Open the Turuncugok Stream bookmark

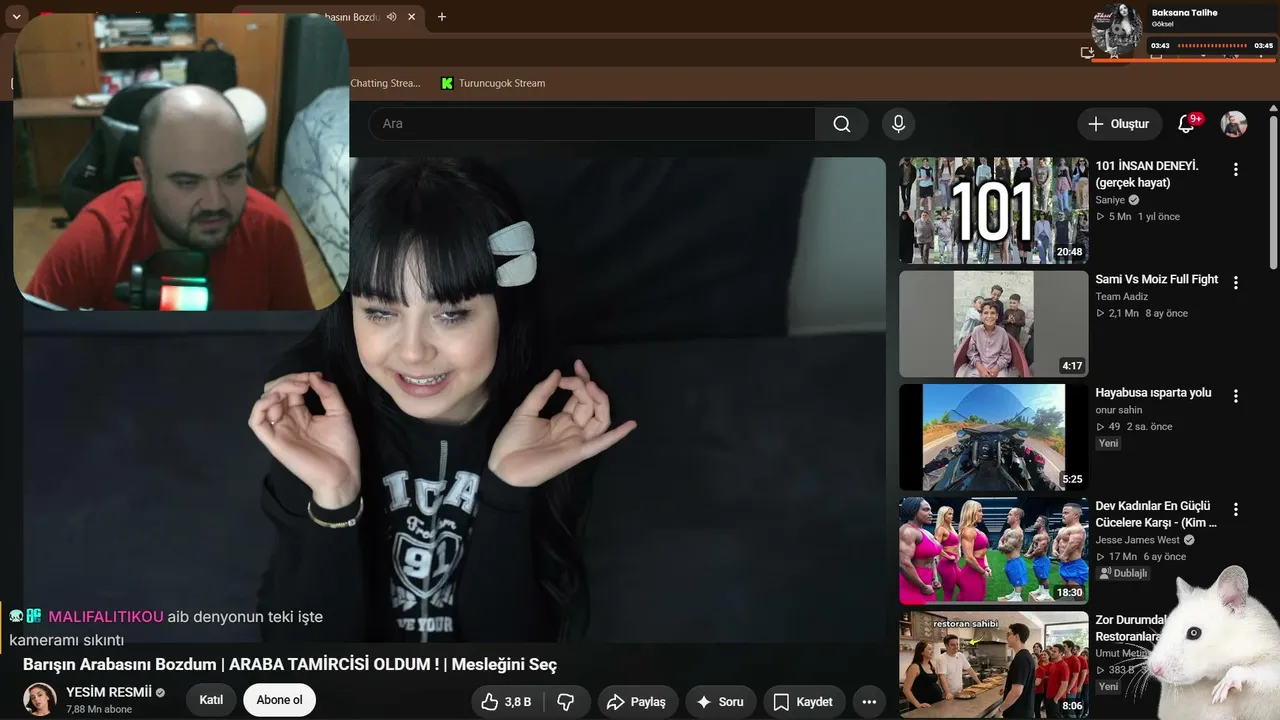[x=494, y=83]
